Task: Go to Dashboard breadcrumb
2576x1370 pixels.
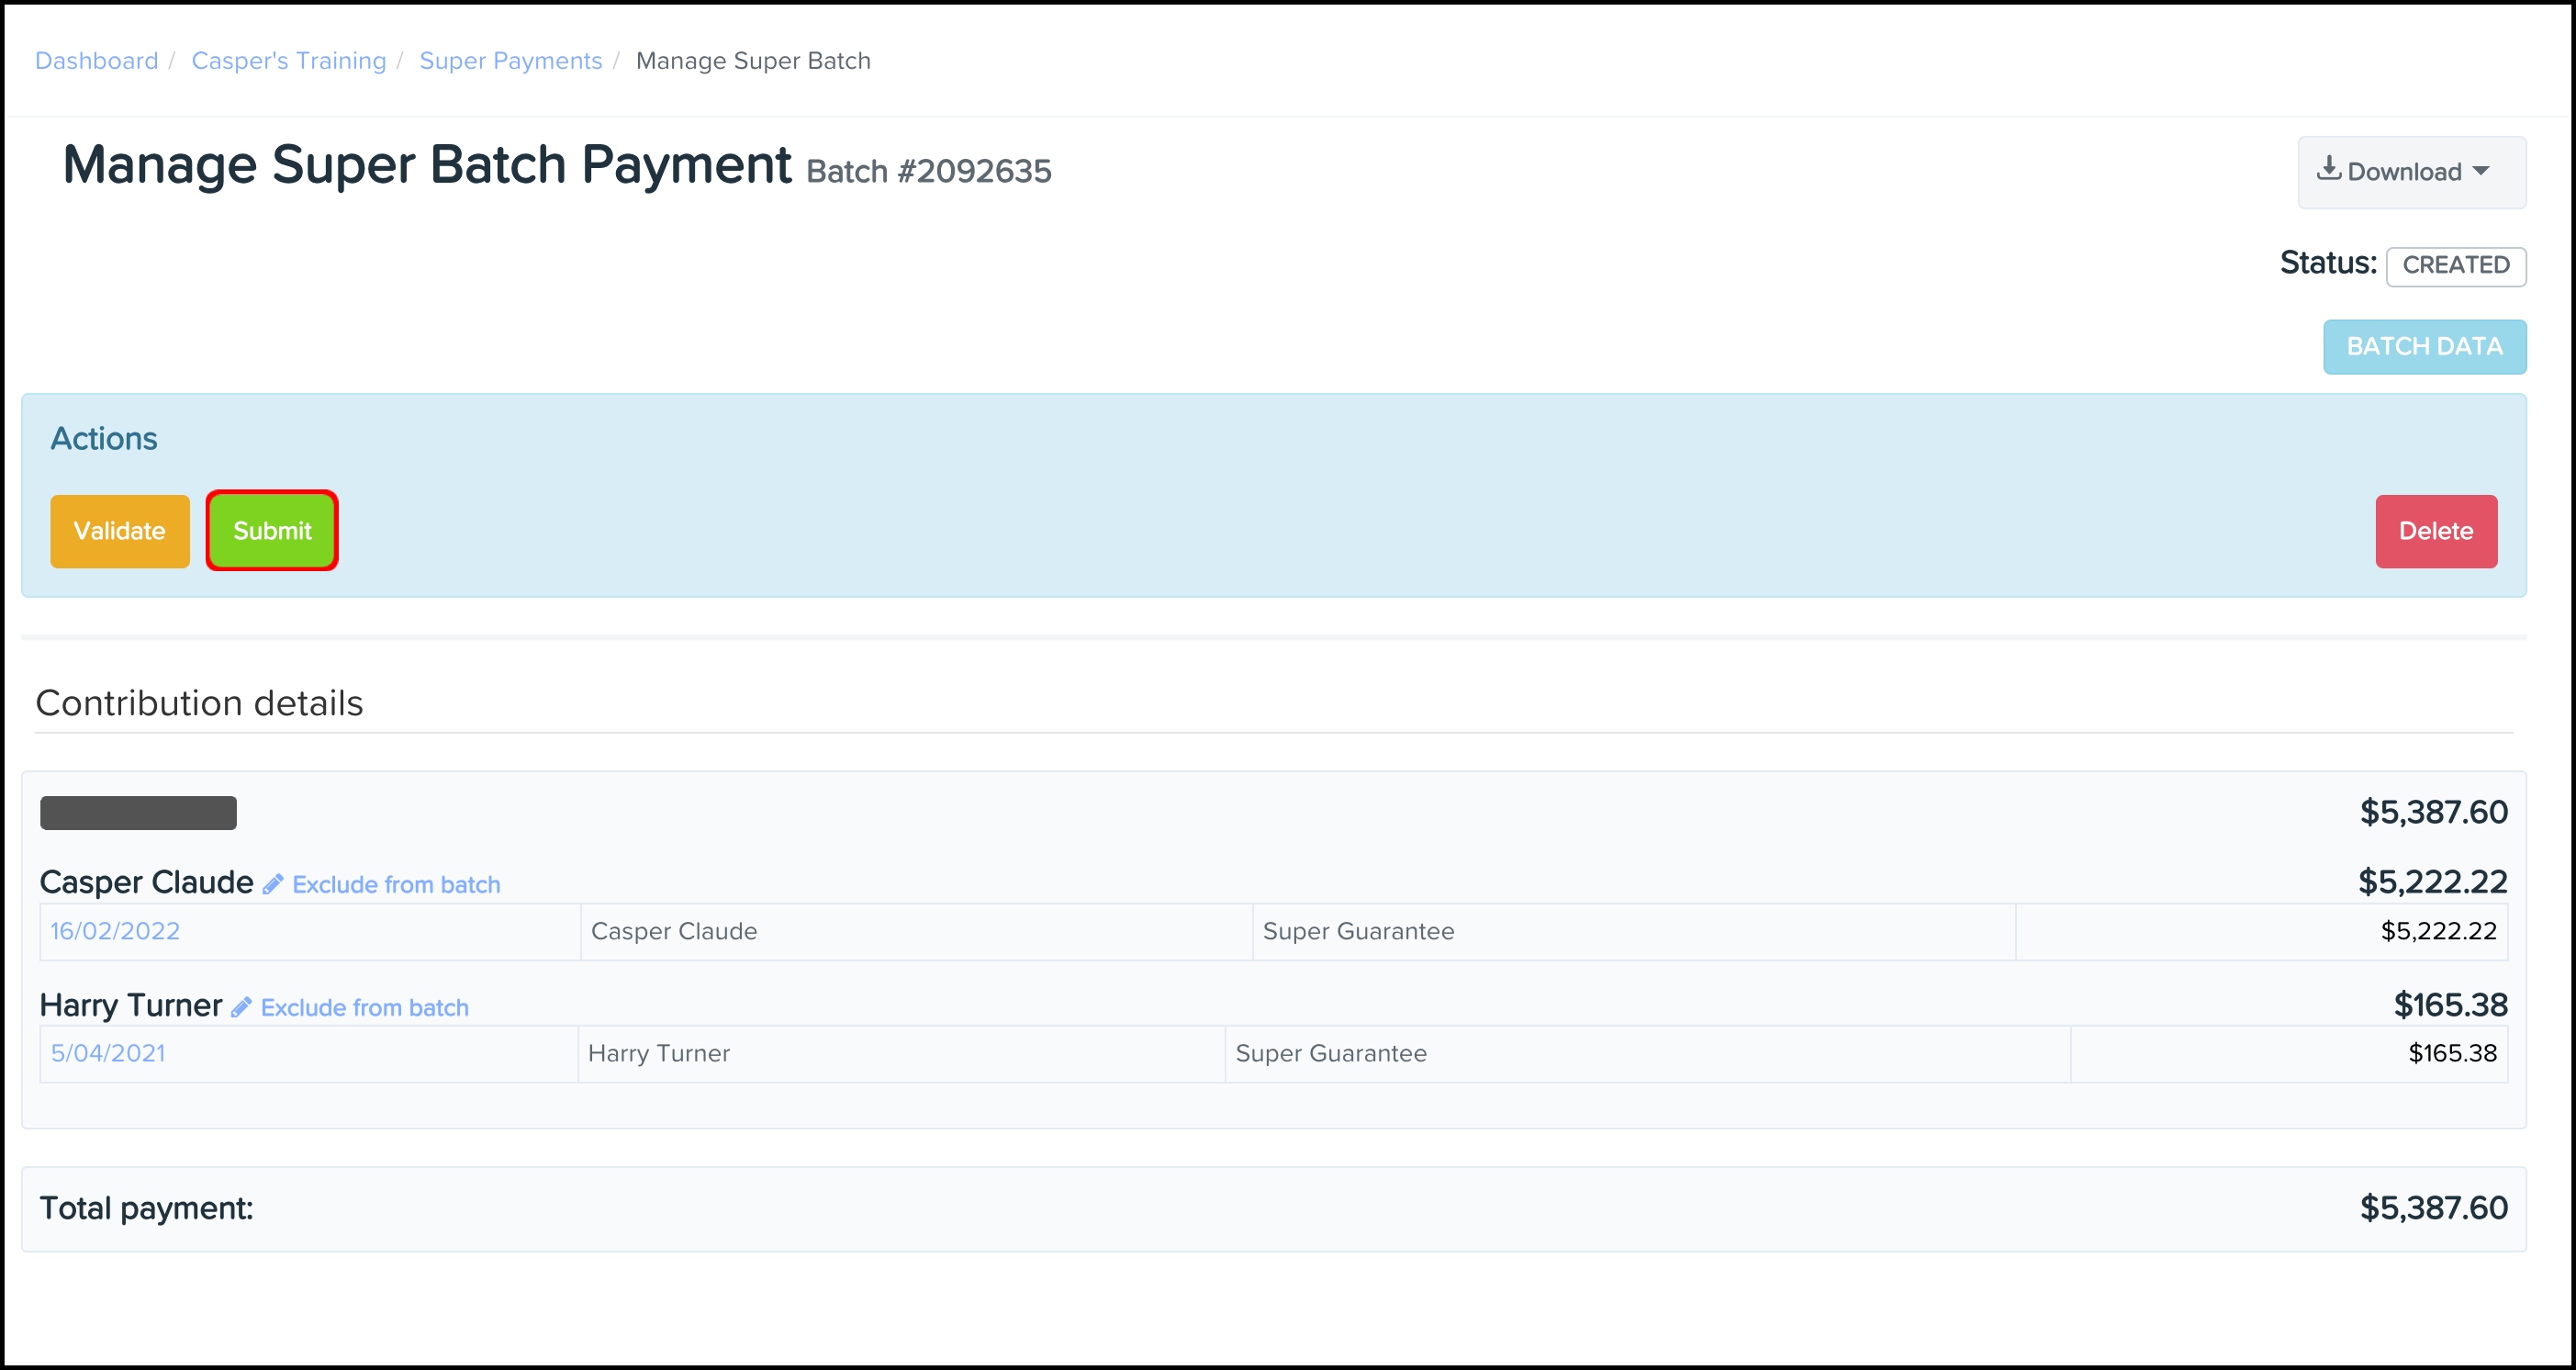Action: coord(96,61)
